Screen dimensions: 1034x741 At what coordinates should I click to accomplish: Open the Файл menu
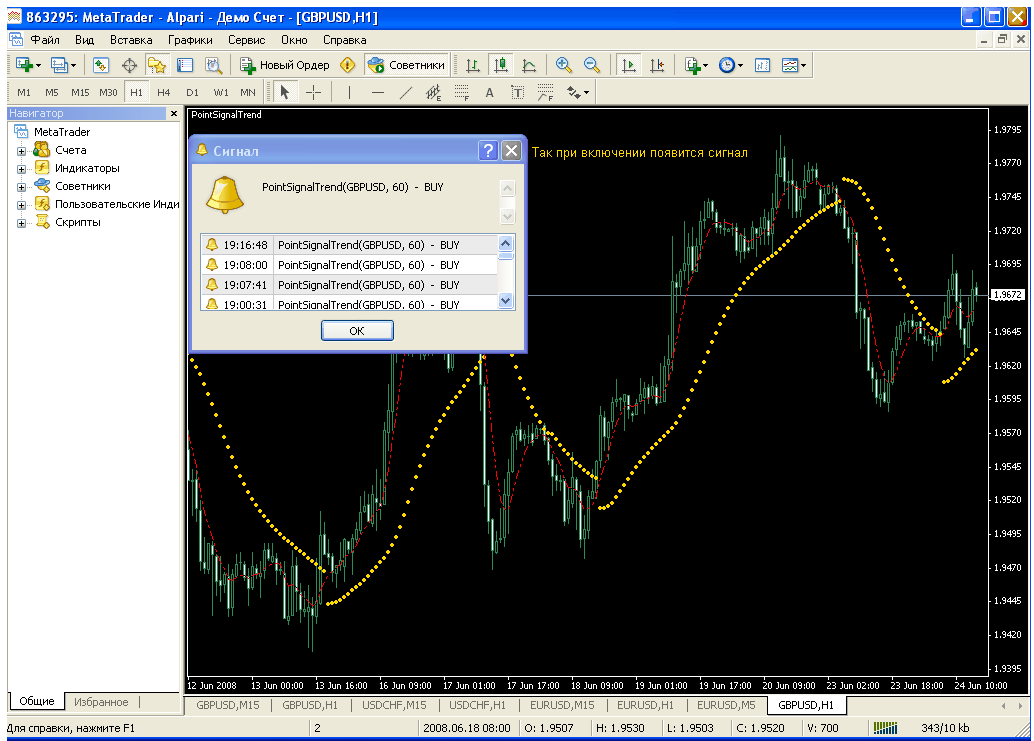[45, 40]
